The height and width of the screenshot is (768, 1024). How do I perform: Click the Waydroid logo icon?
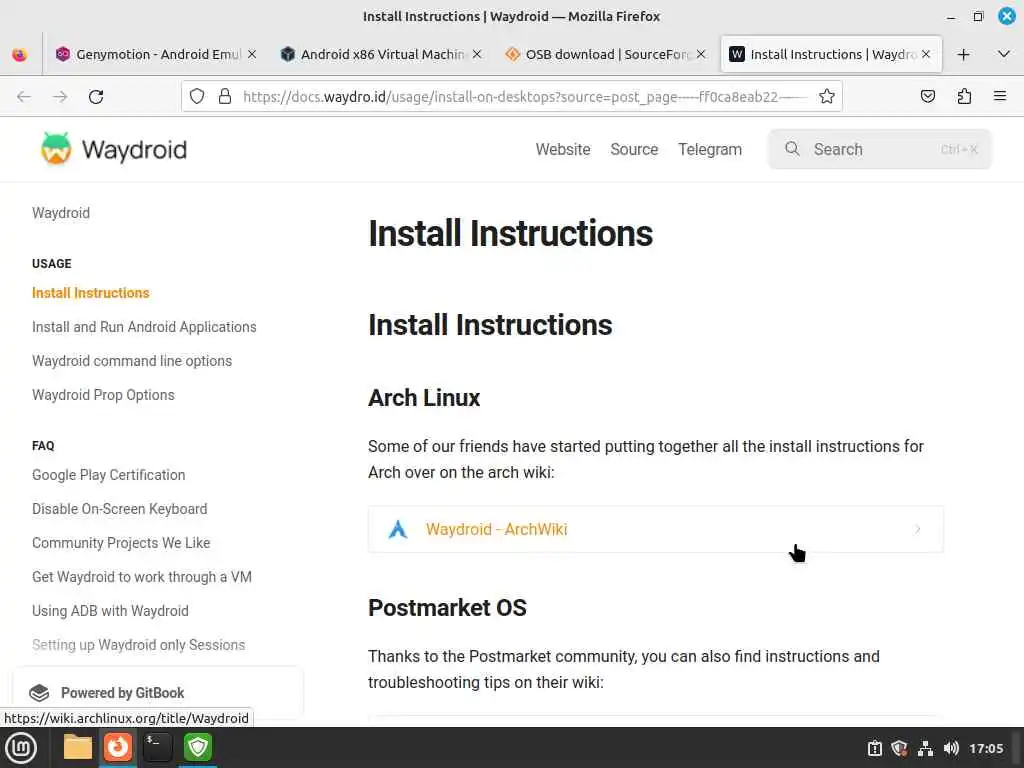point(56,149)
